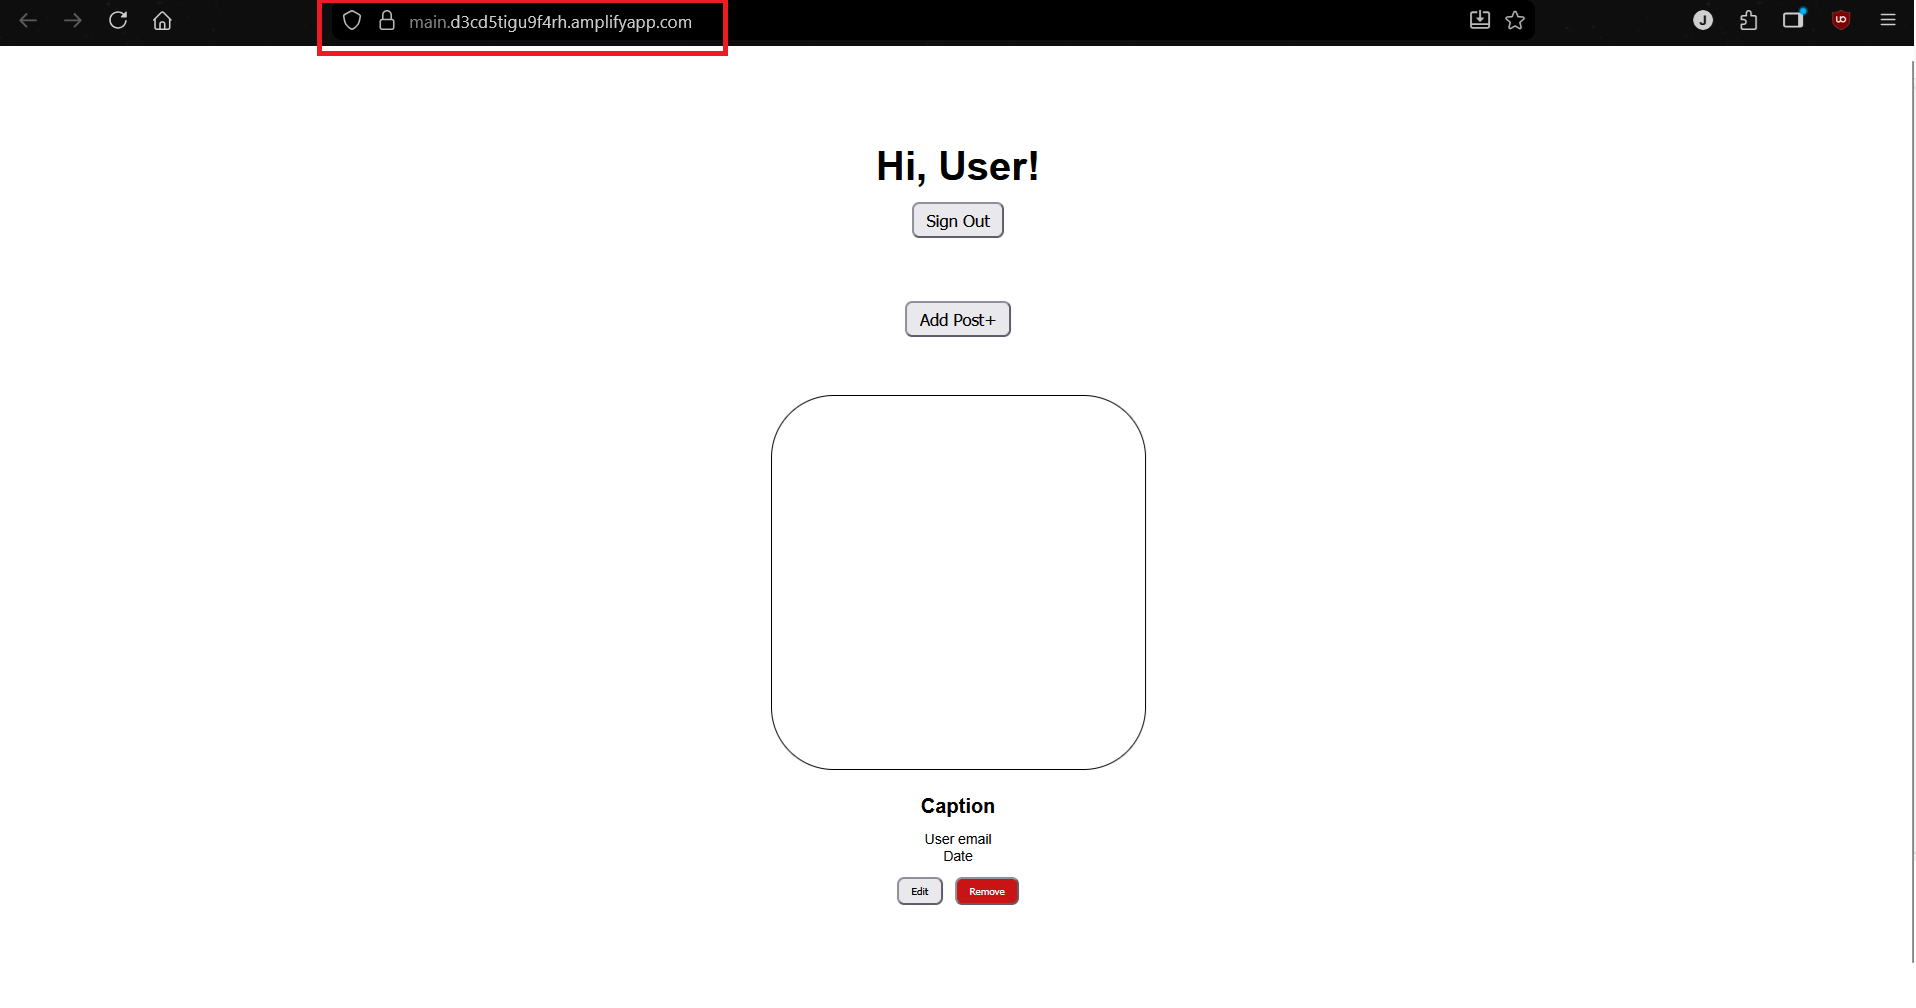1916x1008 pixels.
Task: Edit the post
Action: point(920,891)
